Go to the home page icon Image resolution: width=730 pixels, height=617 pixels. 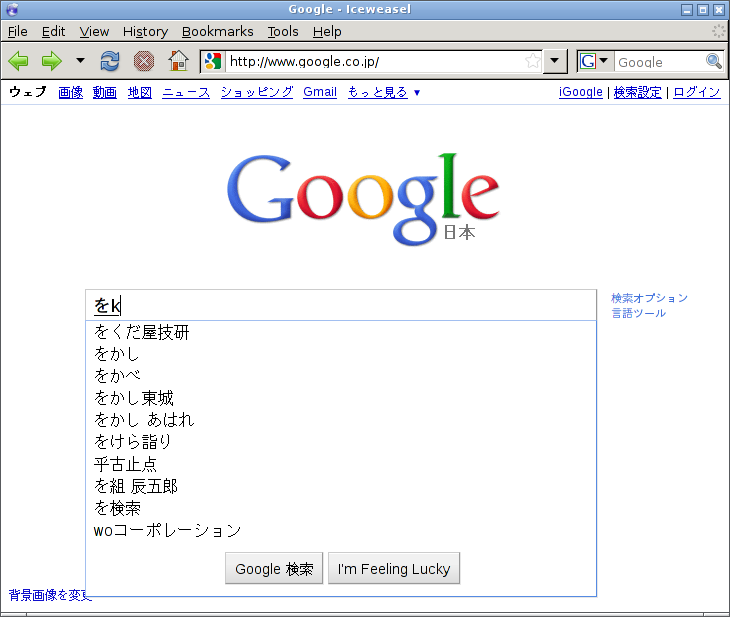coord(178,61)
